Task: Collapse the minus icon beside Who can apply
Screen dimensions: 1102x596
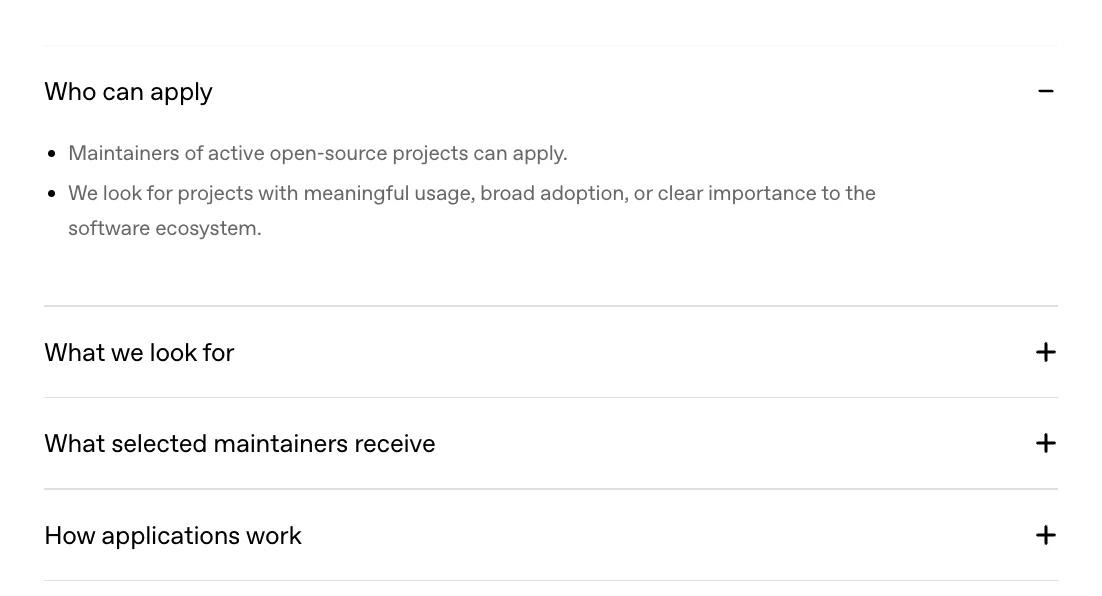Action: tap(1045, 91)
